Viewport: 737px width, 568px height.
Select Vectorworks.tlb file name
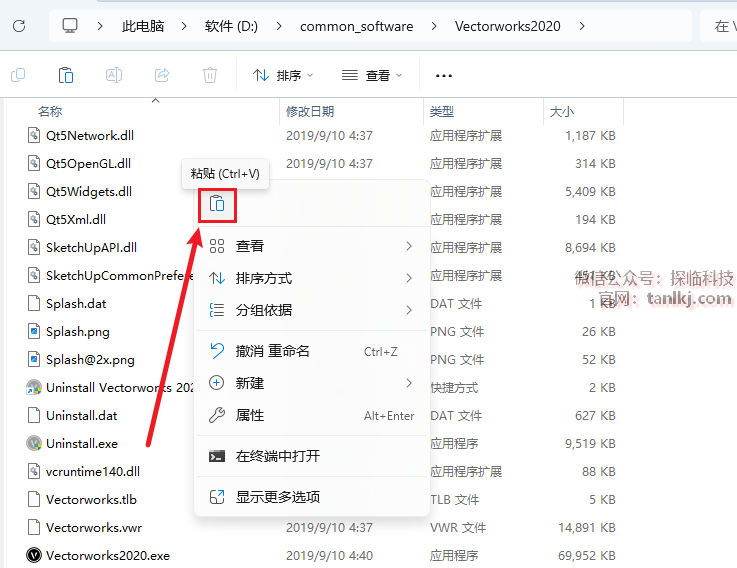pos(91,499)
